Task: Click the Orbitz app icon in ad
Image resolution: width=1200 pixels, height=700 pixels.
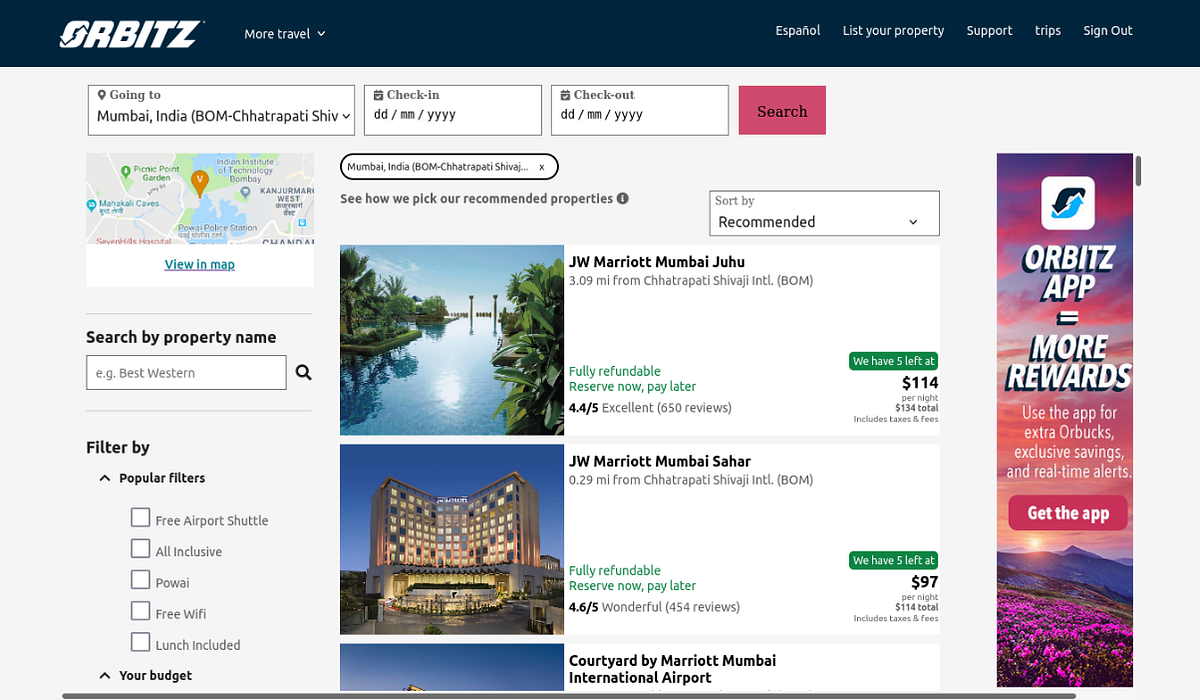Action: point(1068,203)
